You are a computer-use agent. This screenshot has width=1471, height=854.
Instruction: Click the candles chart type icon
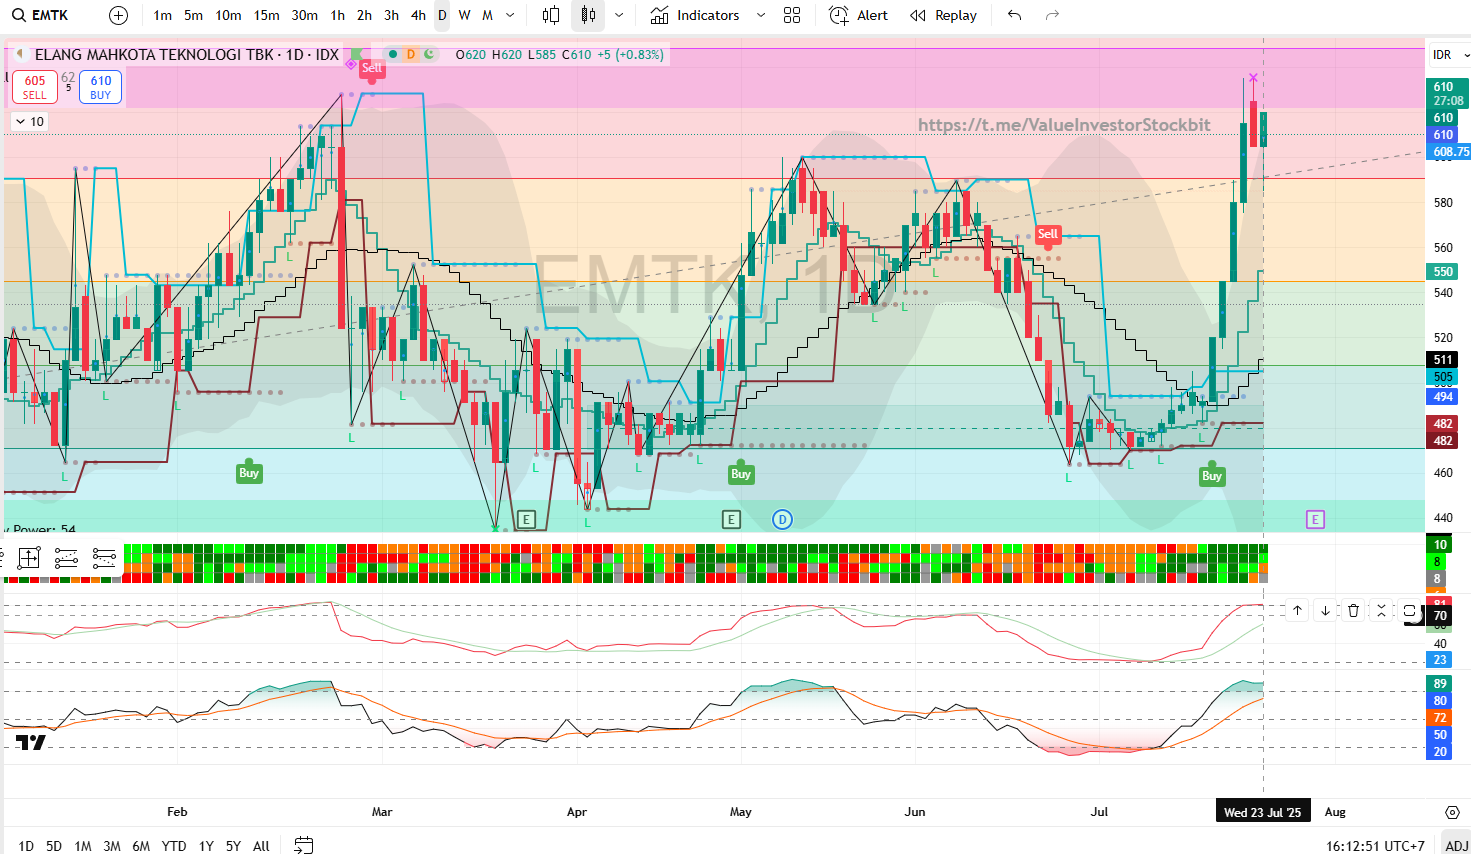pos(588,15)
